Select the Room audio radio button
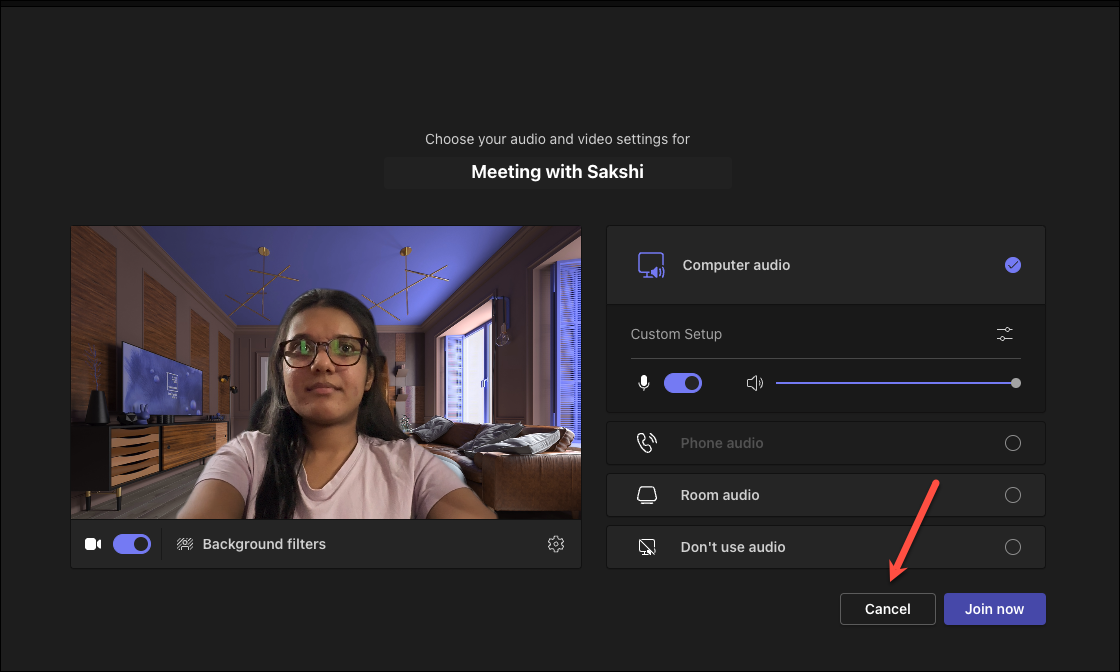The width and height of the screenshot is (1120, 672). [x=1013, y=494]
